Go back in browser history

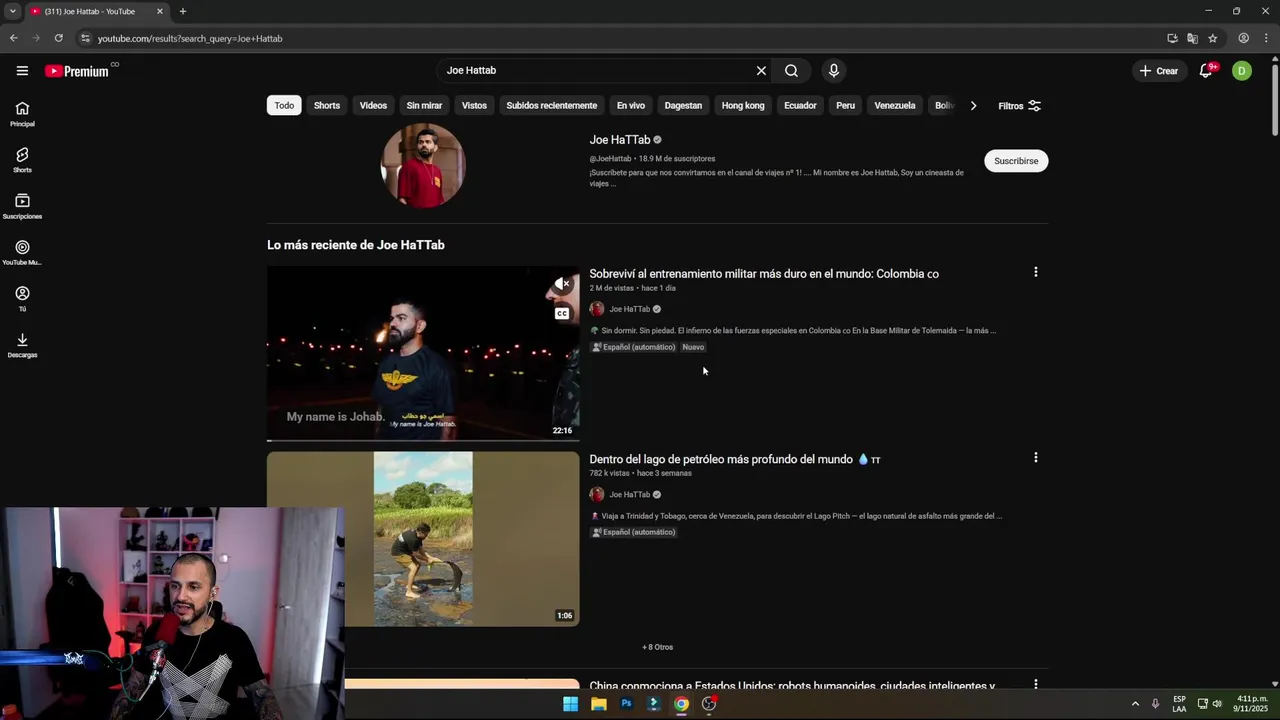click(x=13, y=38)
